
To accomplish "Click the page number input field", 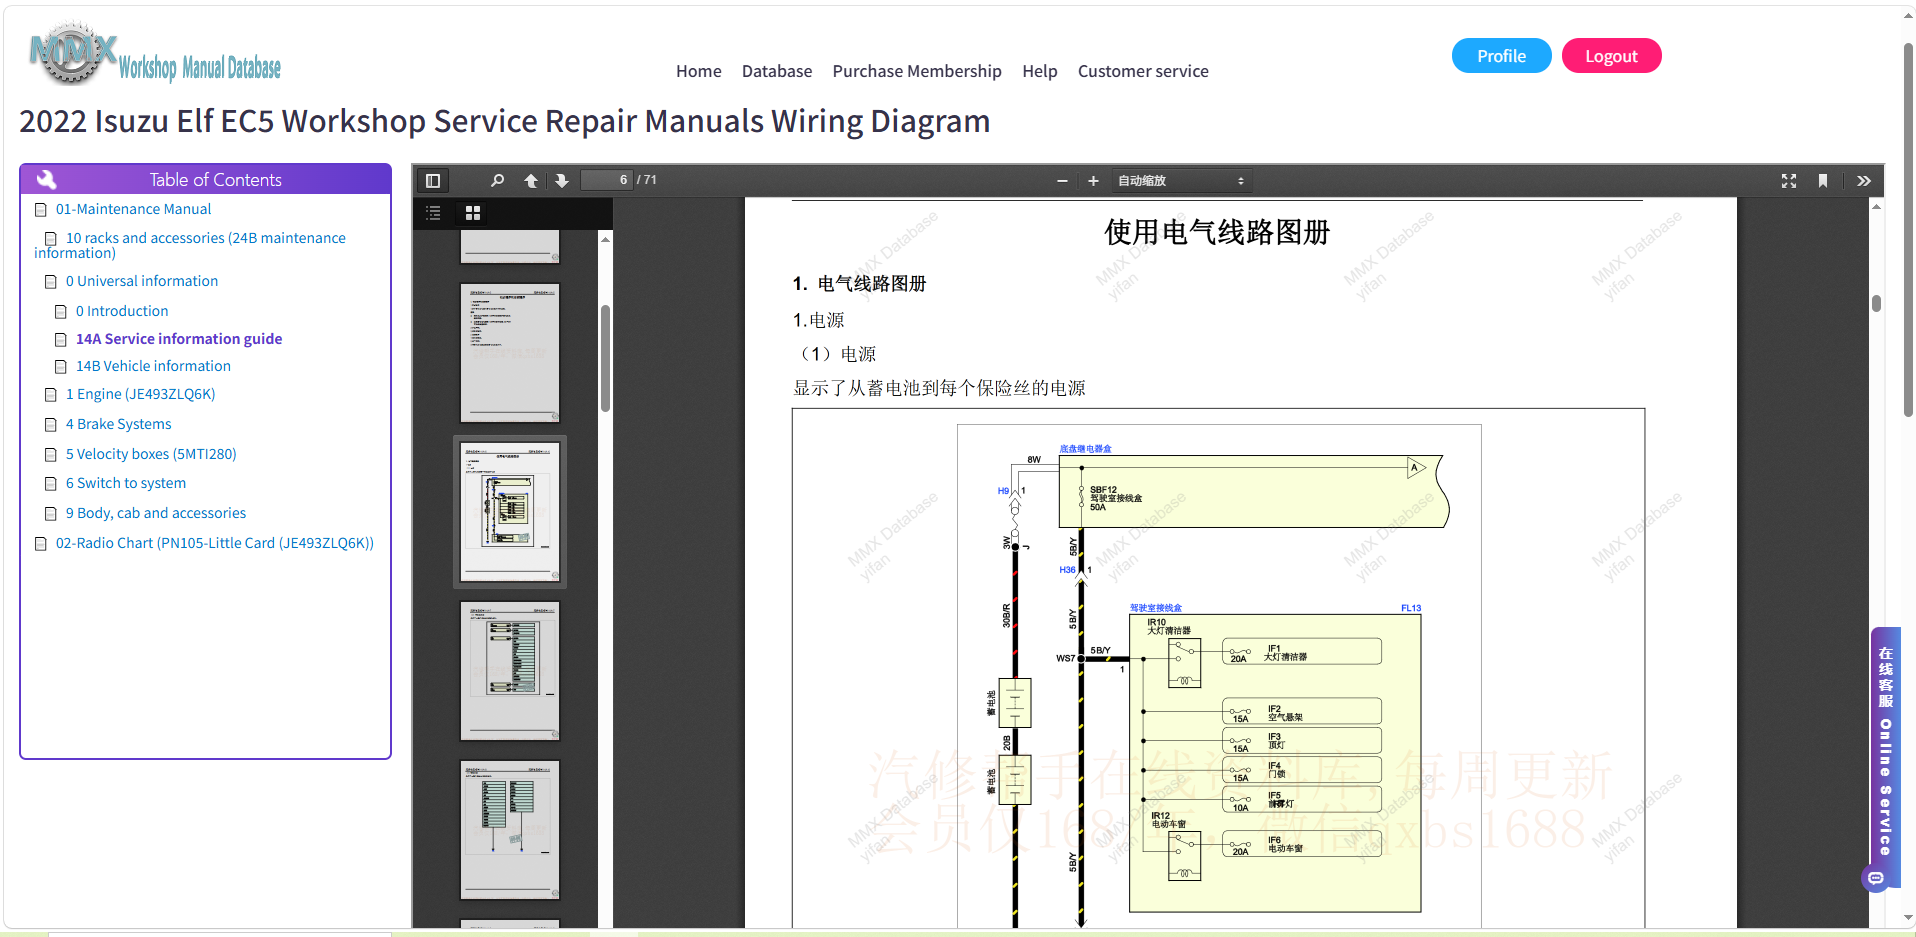I will point(607,180).
